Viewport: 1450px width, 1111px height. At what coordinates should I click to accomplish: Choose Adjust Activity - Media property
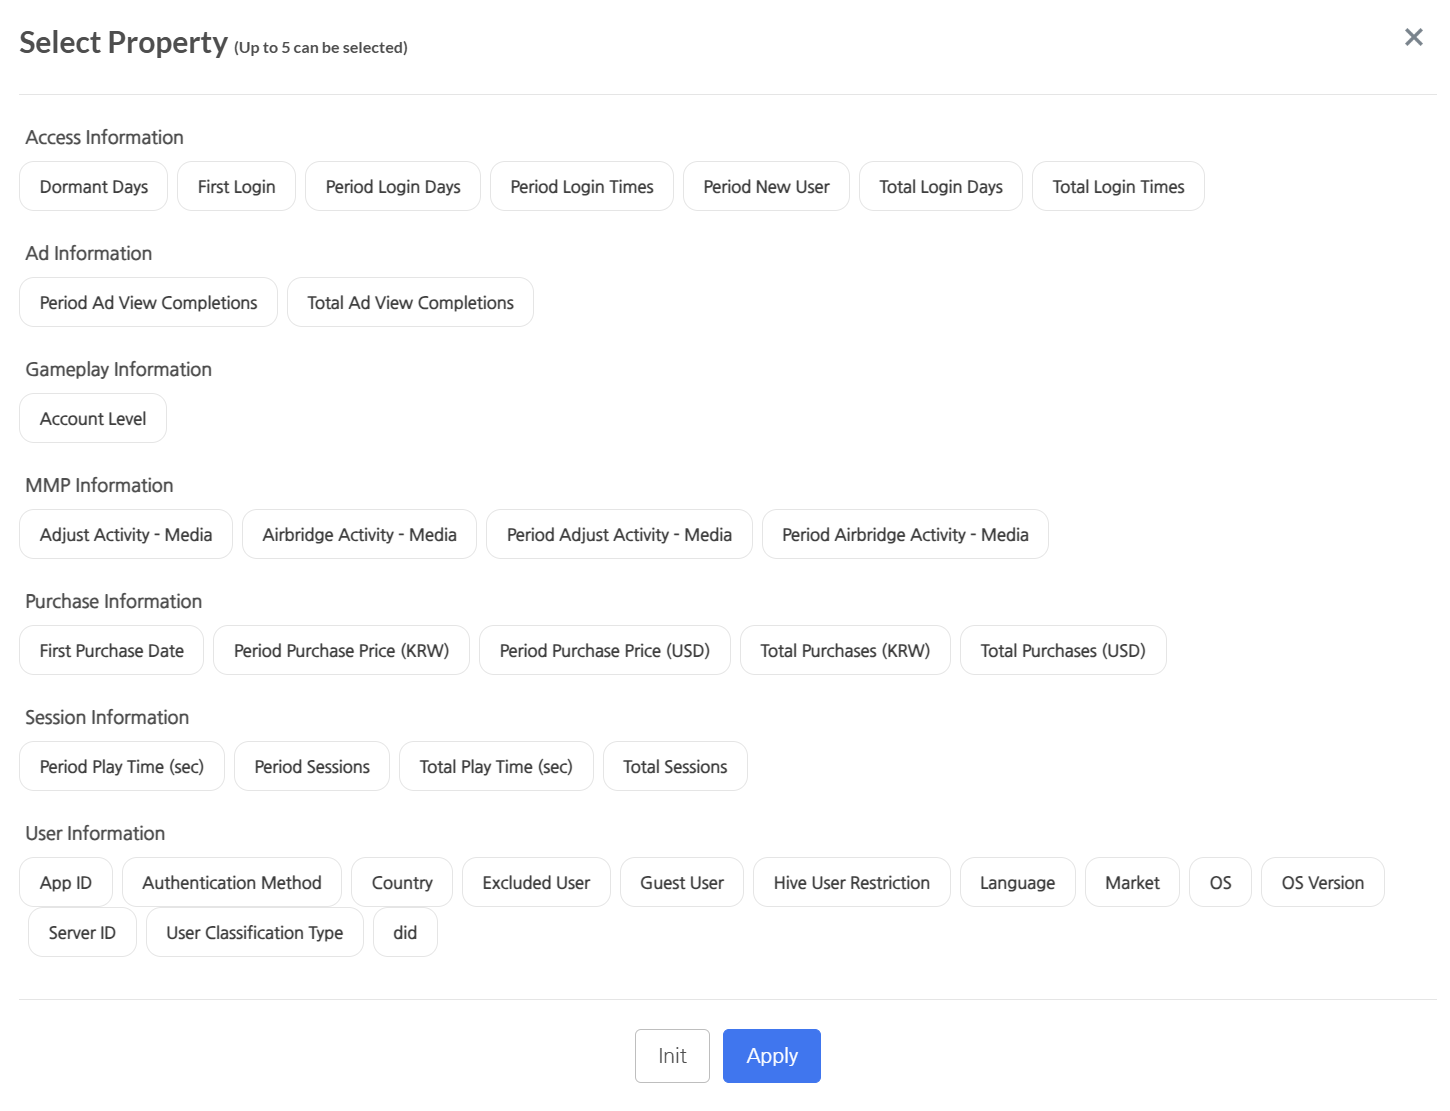point(126,535)
